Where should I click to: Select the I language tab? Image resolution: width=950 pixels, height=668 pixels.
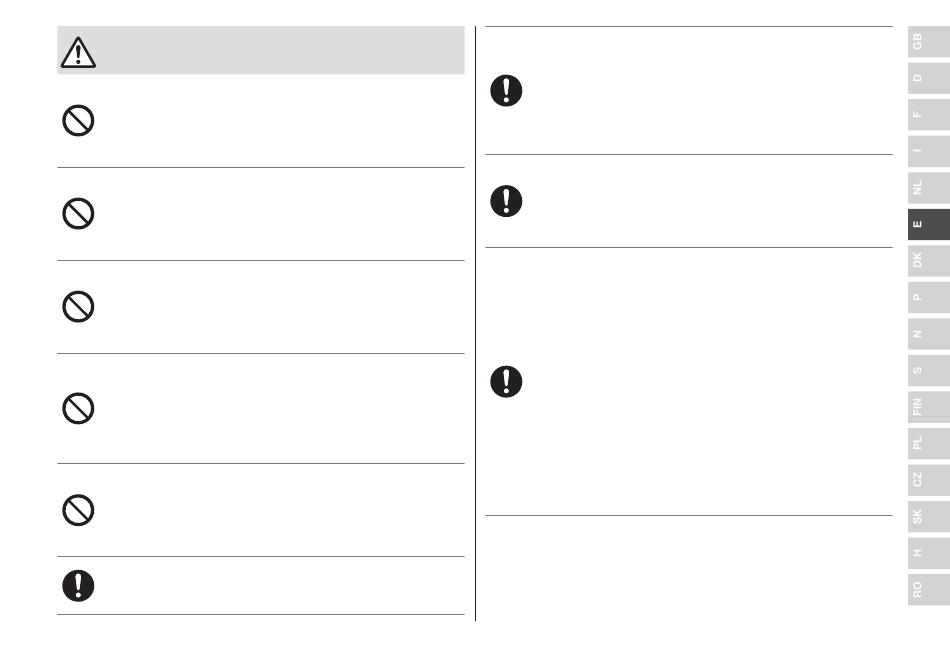(929, 151)
